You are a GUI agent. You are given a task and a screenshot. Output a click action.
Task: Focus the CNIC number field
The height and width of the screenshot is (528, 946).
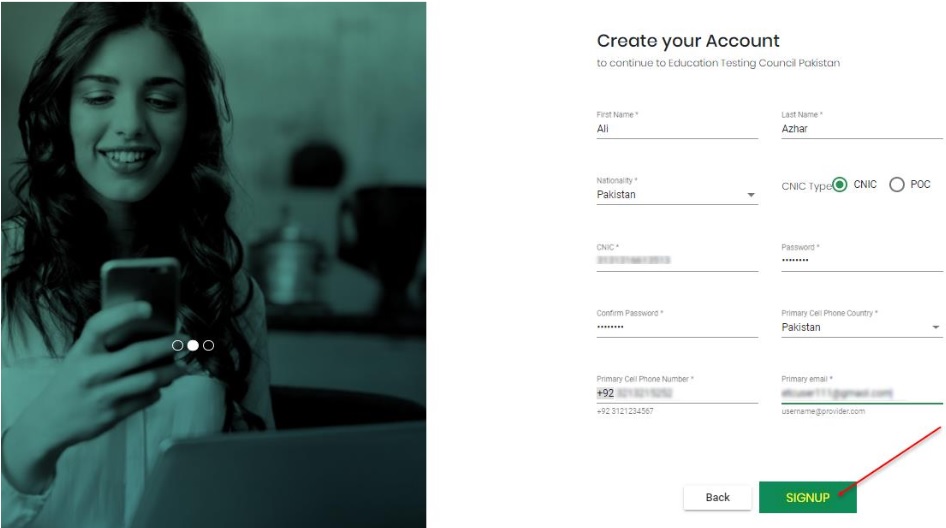coord(677,261)
